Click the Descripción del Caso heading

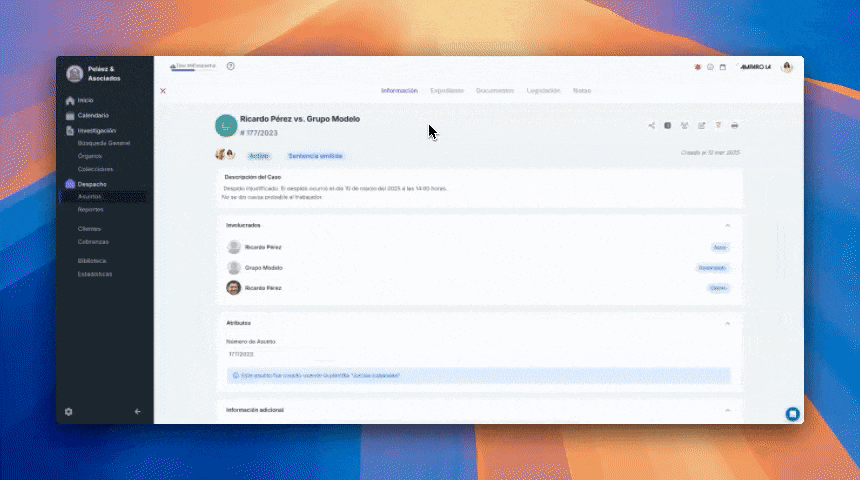click(x=253, y=177)
